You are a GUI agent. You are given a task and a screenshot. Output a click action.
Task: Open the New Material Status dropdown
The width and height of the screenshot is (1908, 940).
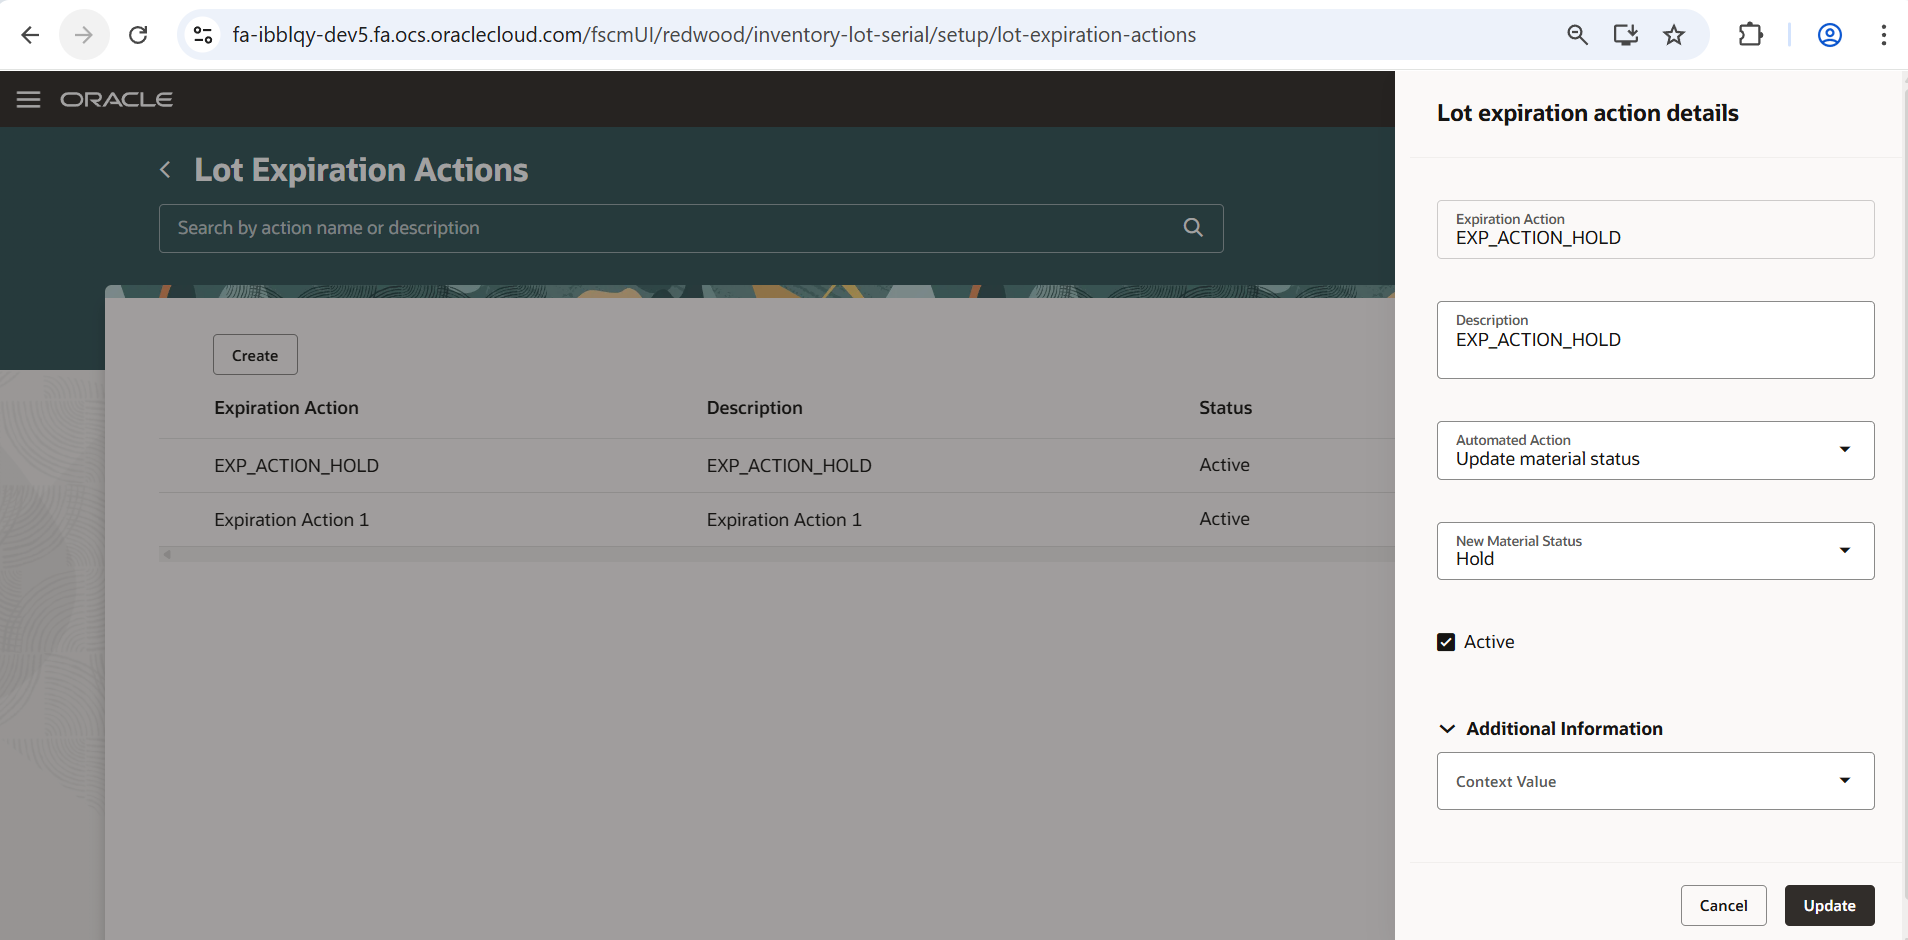pyautogui.click(x=1655, y=551)
